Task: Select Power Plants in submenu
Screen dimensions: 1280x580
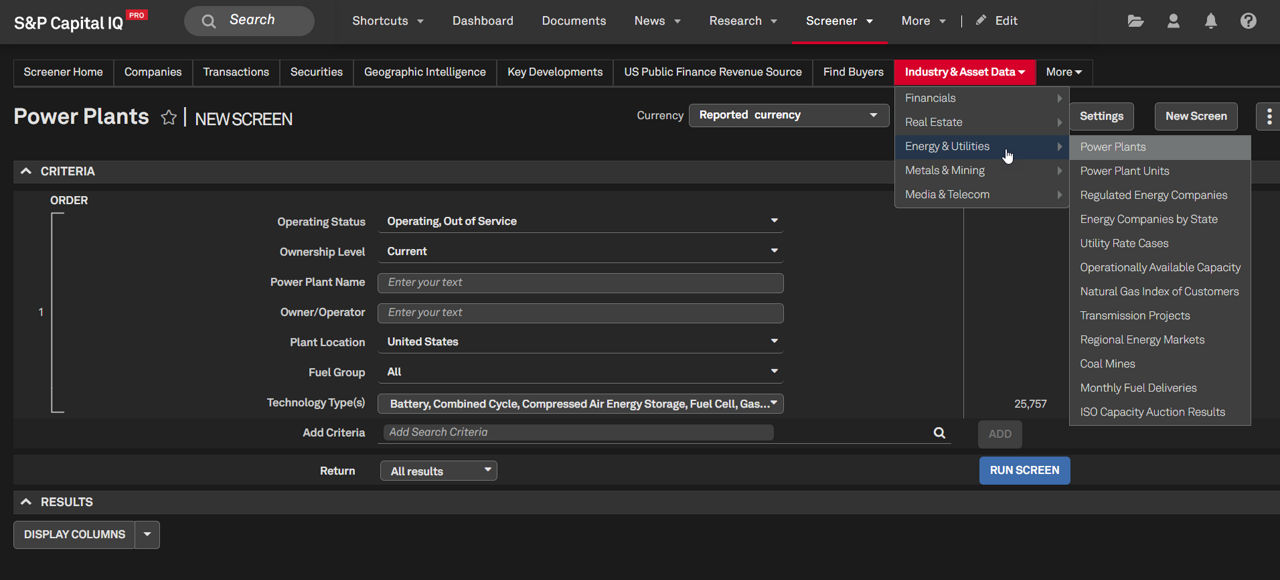Action: [1160, 147]
